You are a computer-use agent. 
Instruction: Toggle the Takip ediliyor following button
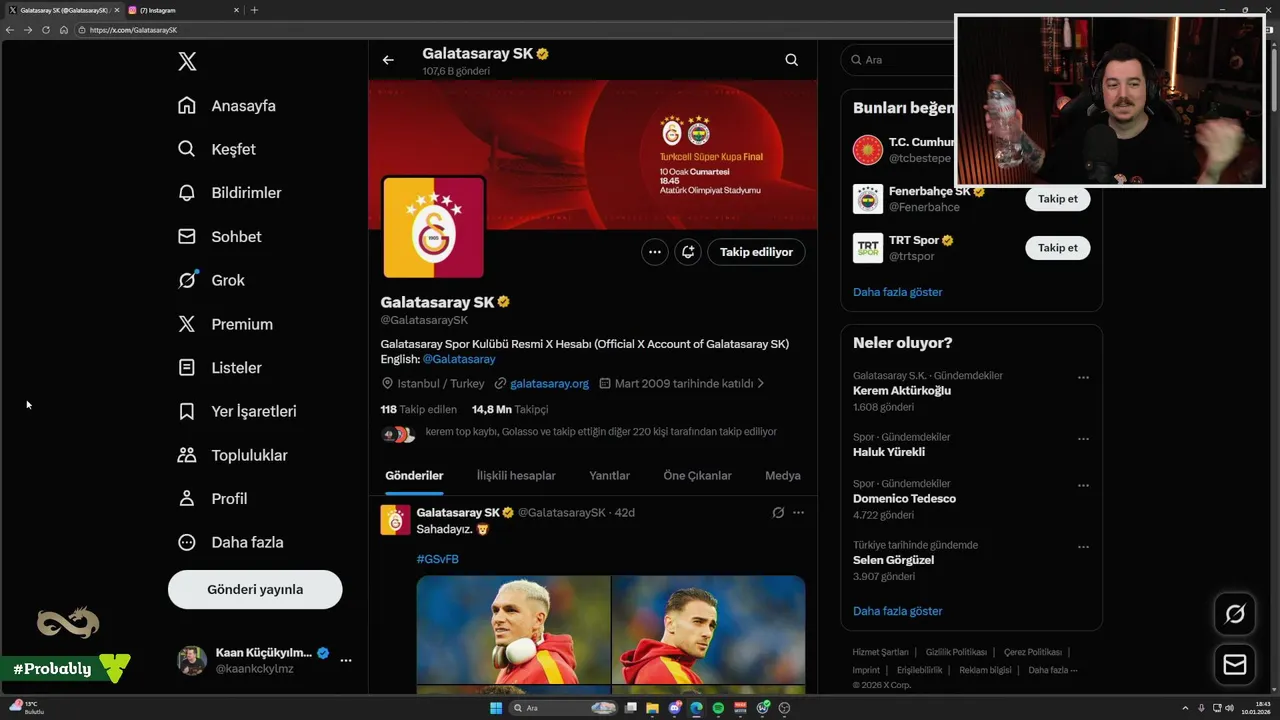pyautogui.click(x=756, y=252)
